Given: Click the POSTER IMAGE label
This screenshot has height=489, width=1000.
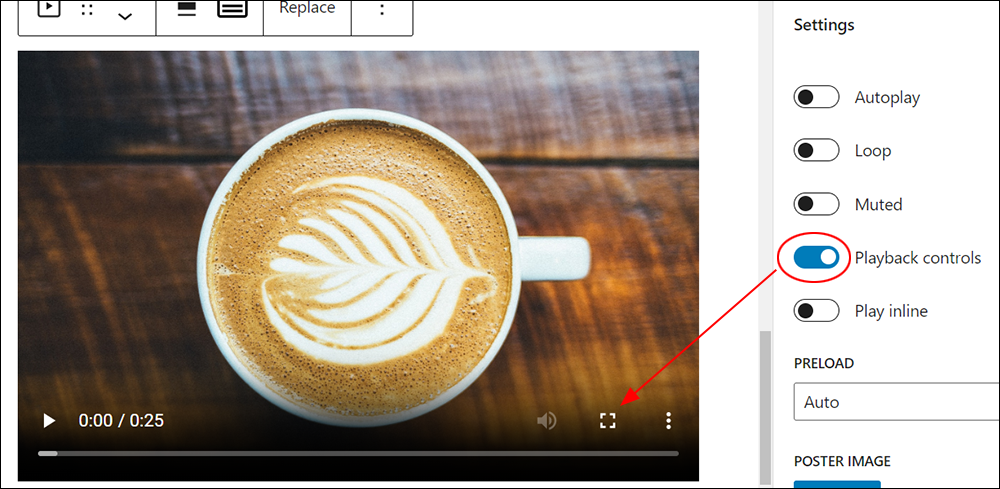Looking at the screenshot, I should click(x=842, y=462).
